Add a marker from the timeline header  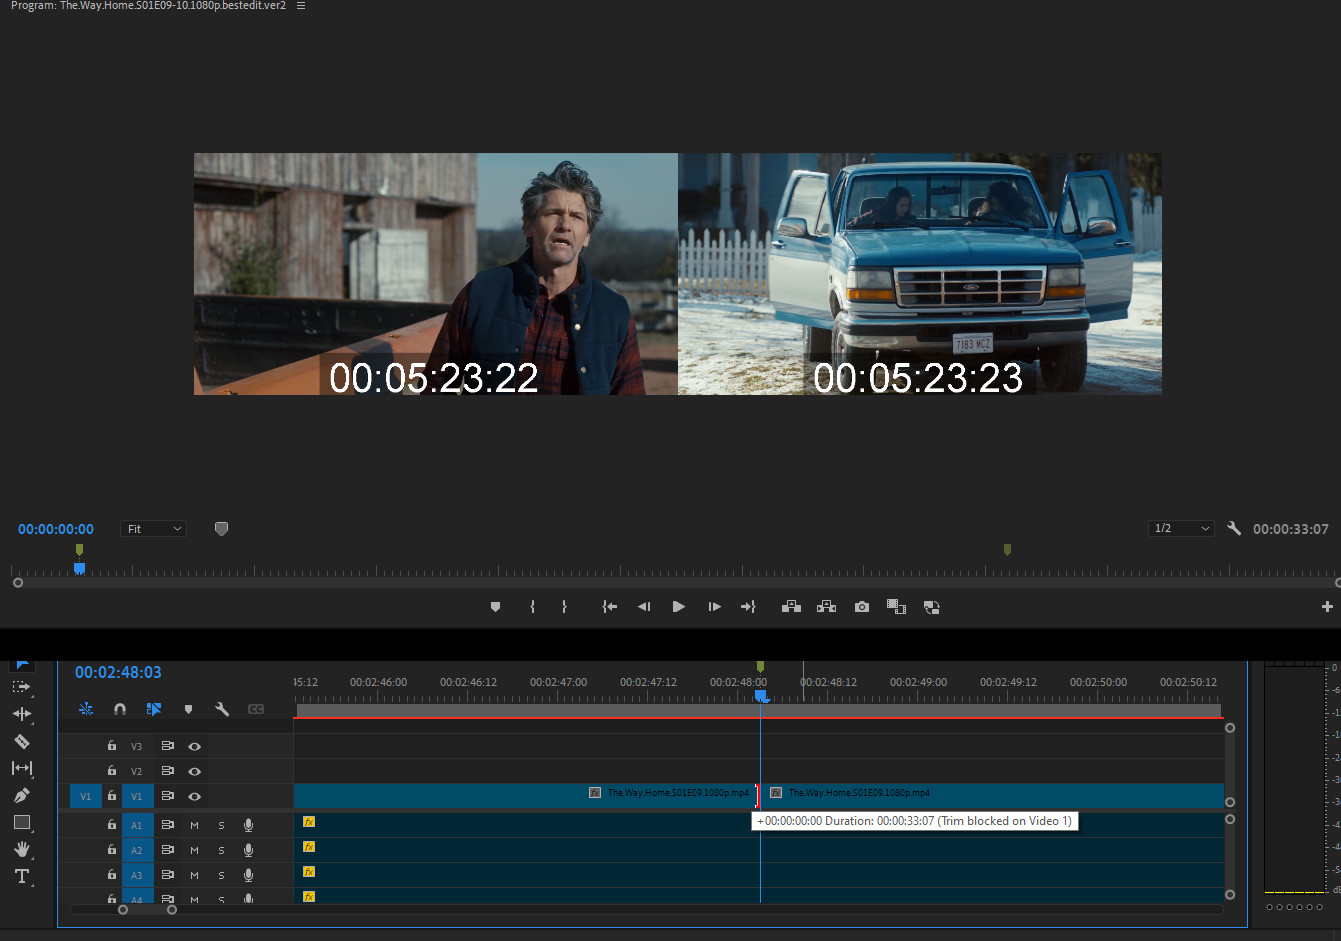[x=188, y=709]
